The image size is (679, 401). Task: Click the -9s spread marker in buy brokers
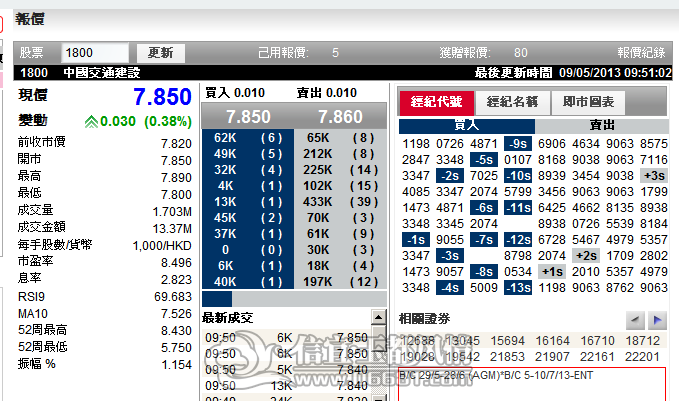point(518,144)
